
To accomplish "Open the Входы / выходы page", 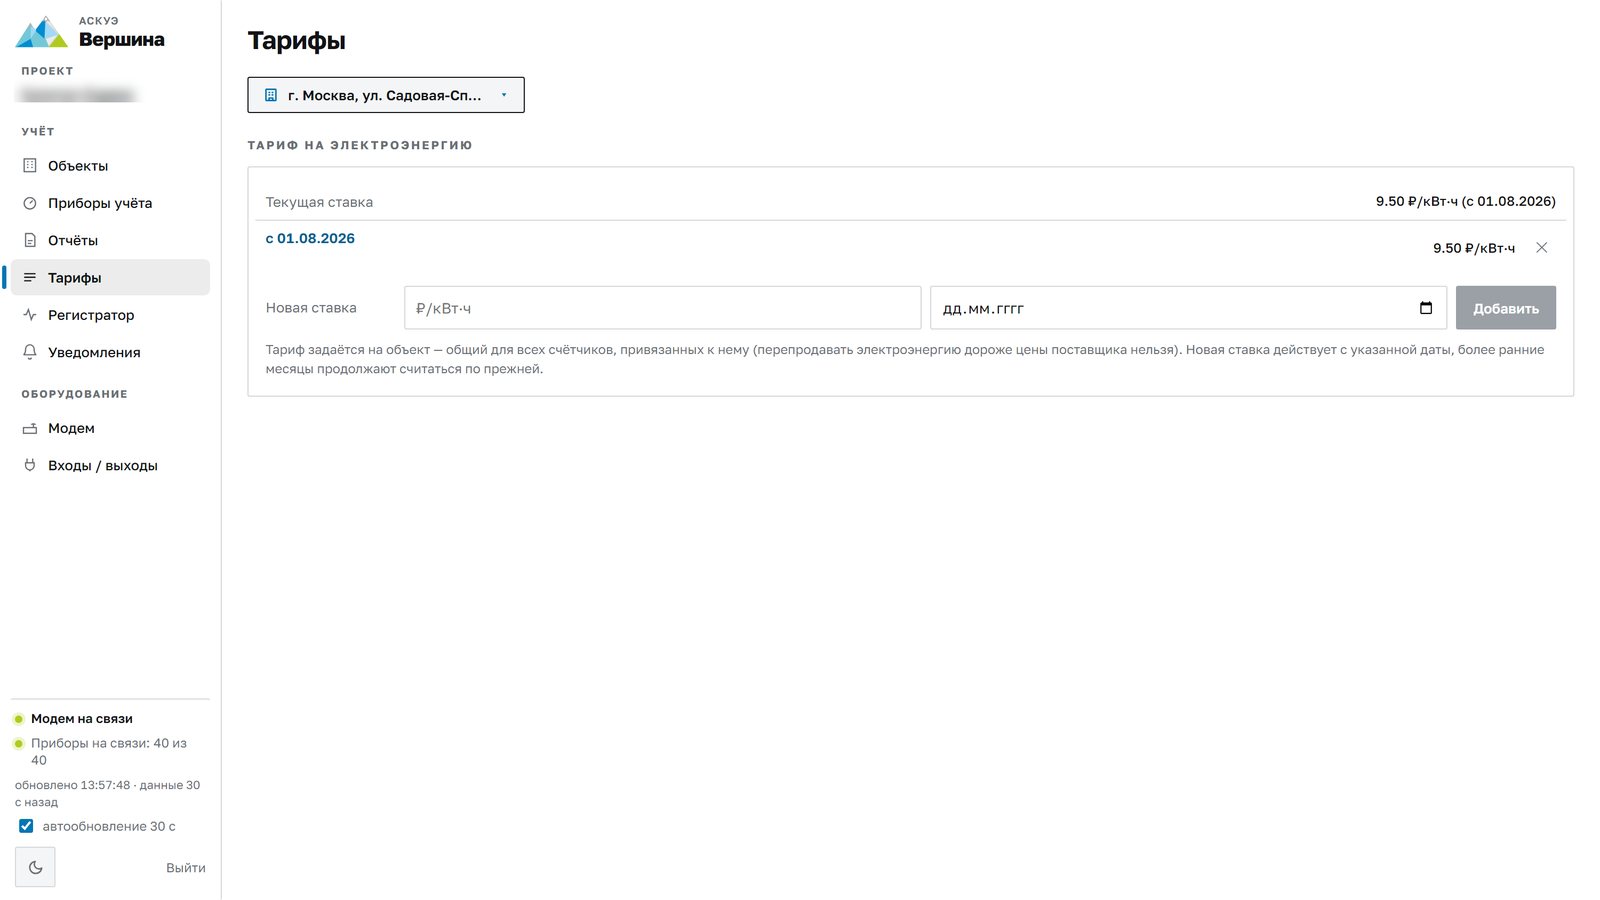I will [110, 465].
